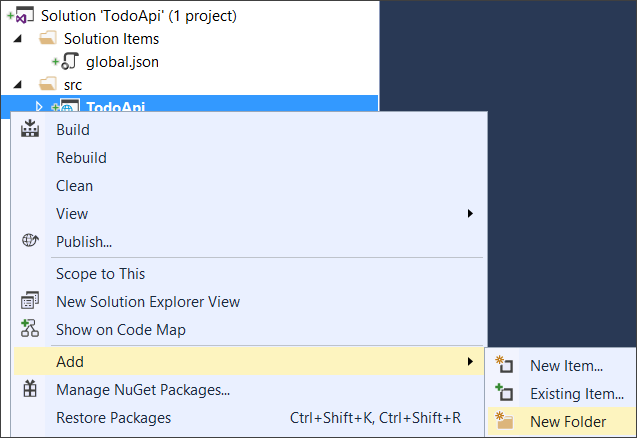637x438 pixels.
Task: Open the Add submenu entry
Action: [x=70, y=362]
